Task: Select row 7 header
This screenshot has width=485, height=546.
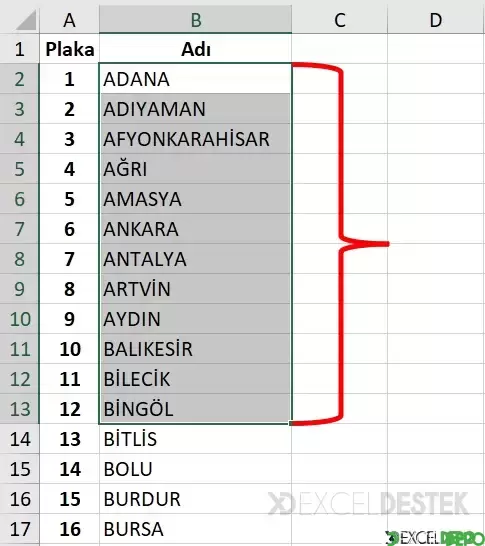Action: point(19,229)
